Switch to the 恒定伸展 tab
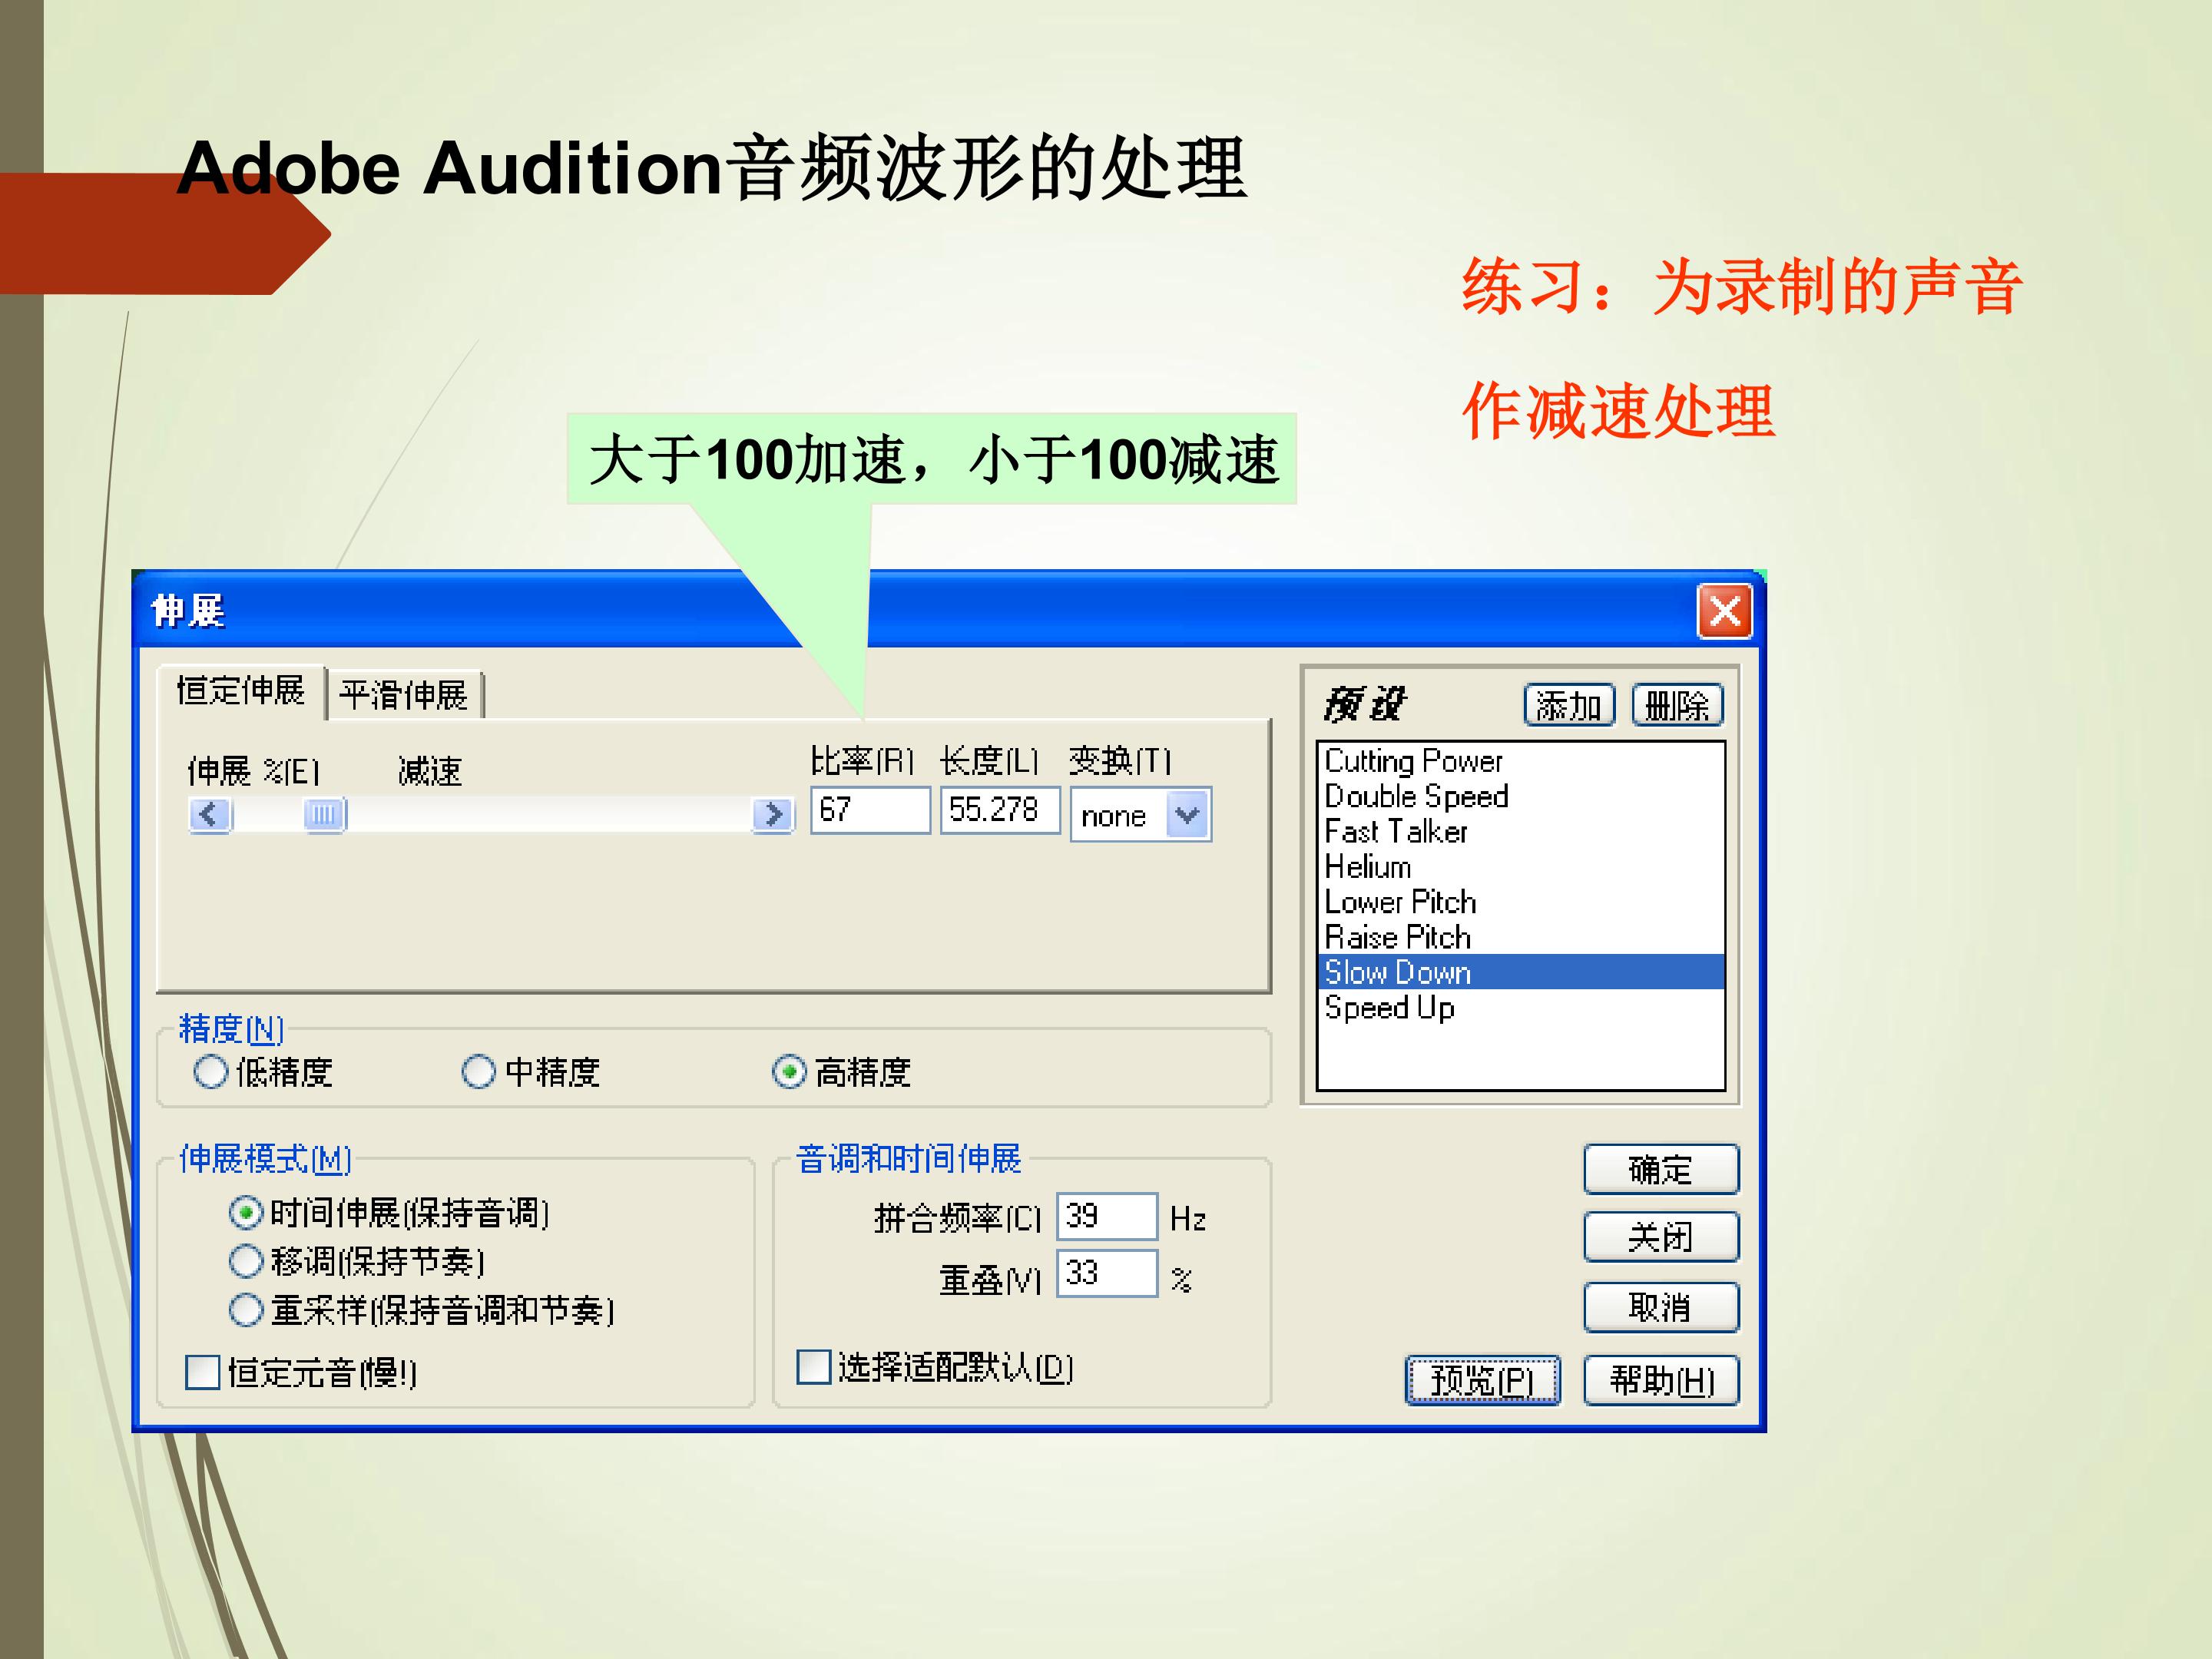This screenshot has height=1659, width=2212. [x=241, y=691]
